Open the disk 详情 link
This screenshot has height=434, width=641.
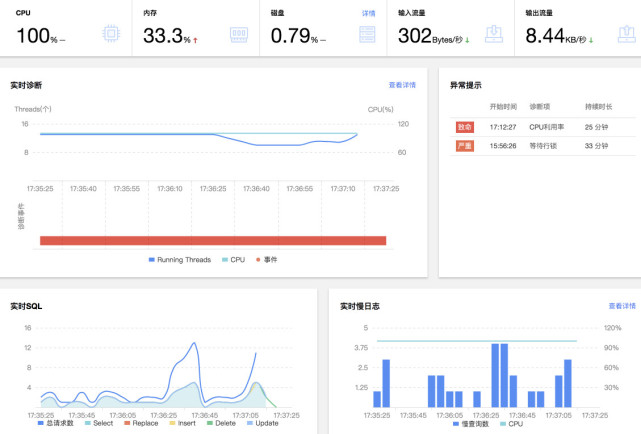pyautogui.click(x=368, y=13)
